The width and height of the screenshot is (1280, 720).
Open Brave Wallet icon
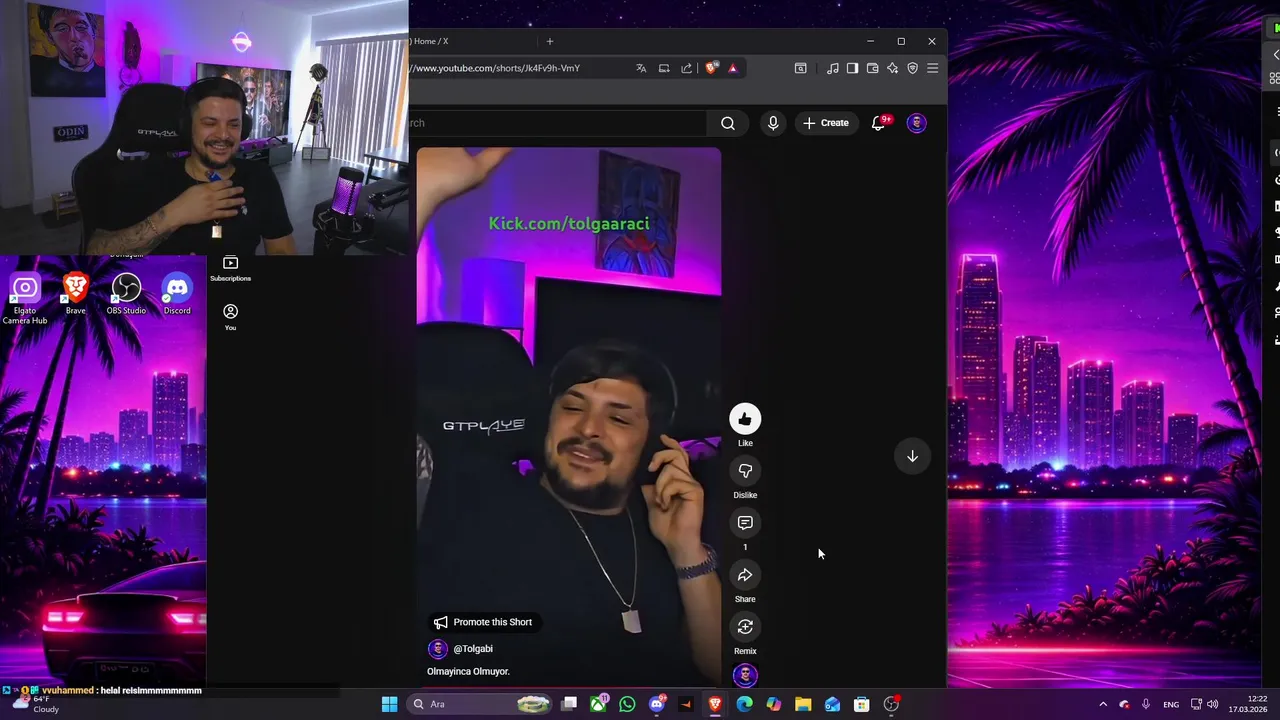tap(873, 68)
